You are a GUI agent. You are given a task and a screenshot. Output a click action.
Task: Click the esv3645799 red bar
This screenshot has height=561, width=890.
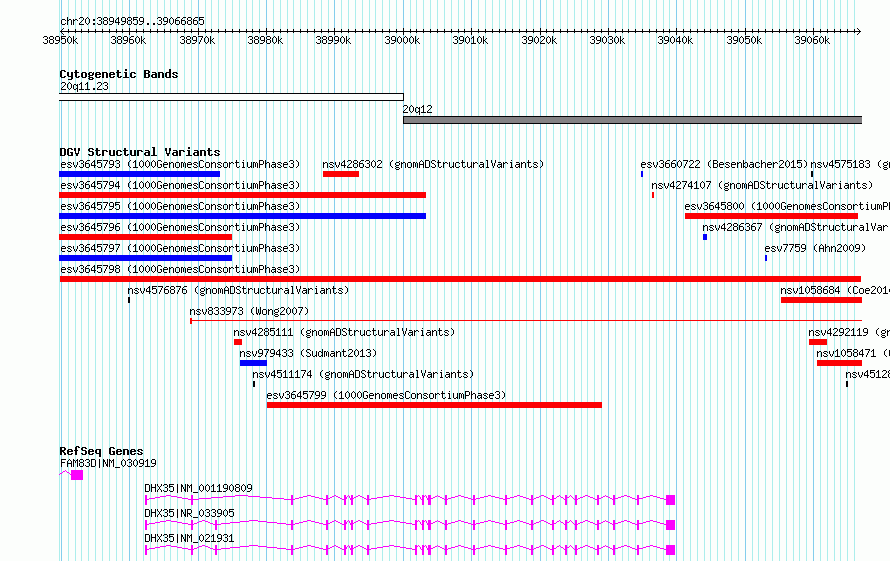[x=434, y=405]
